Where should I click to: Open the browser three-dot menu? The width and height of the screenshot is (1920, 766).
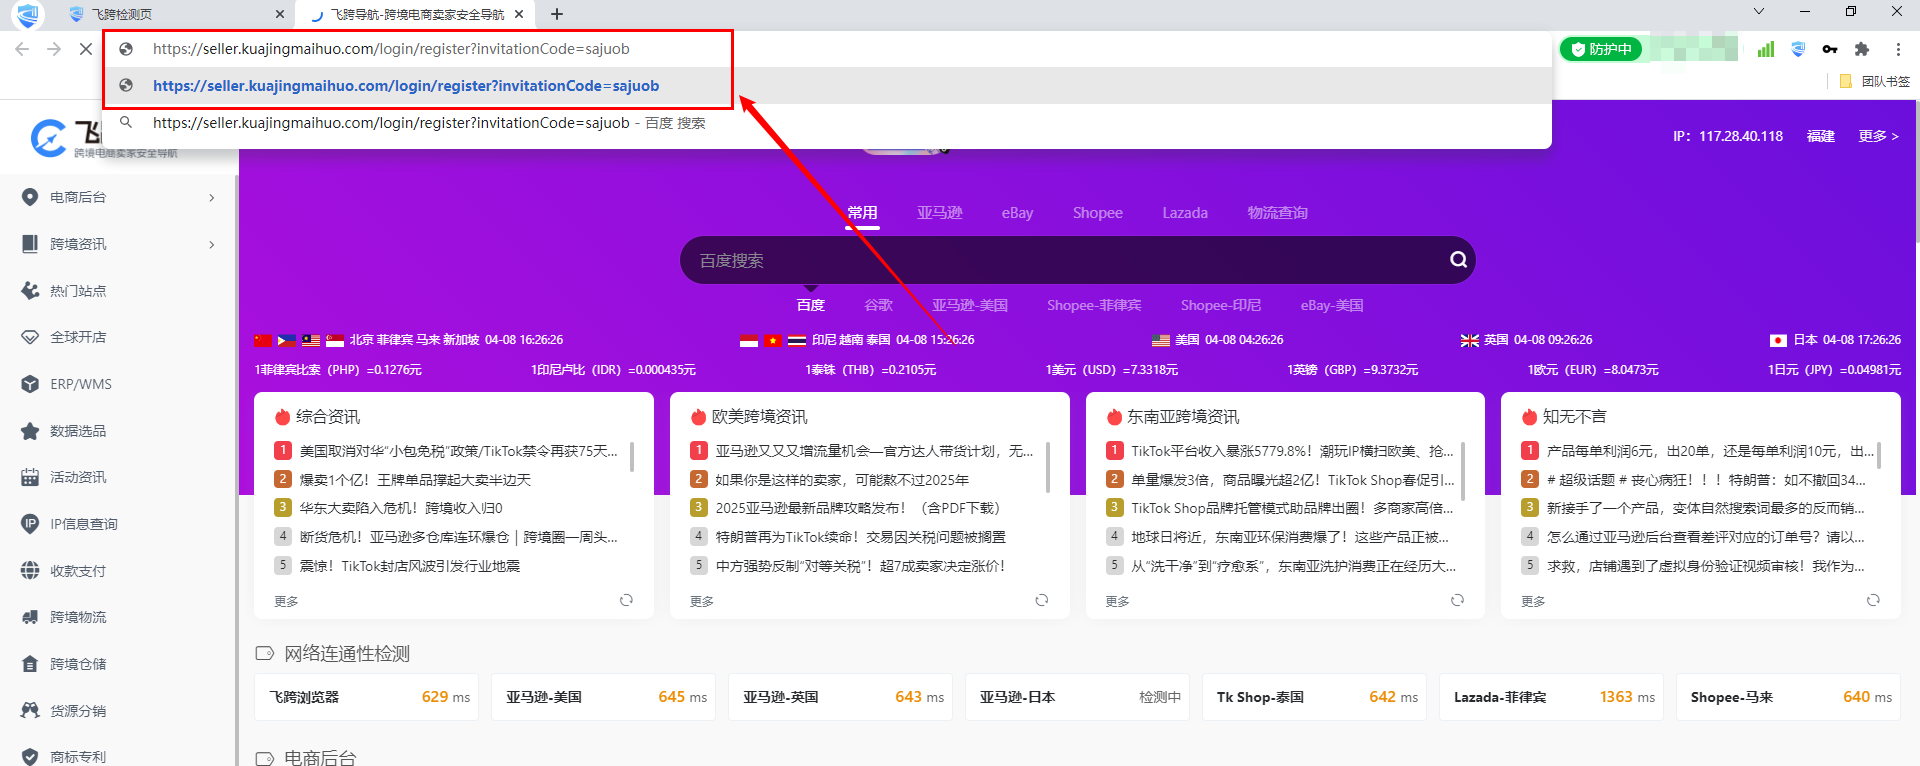click(x=1898, y=49)
